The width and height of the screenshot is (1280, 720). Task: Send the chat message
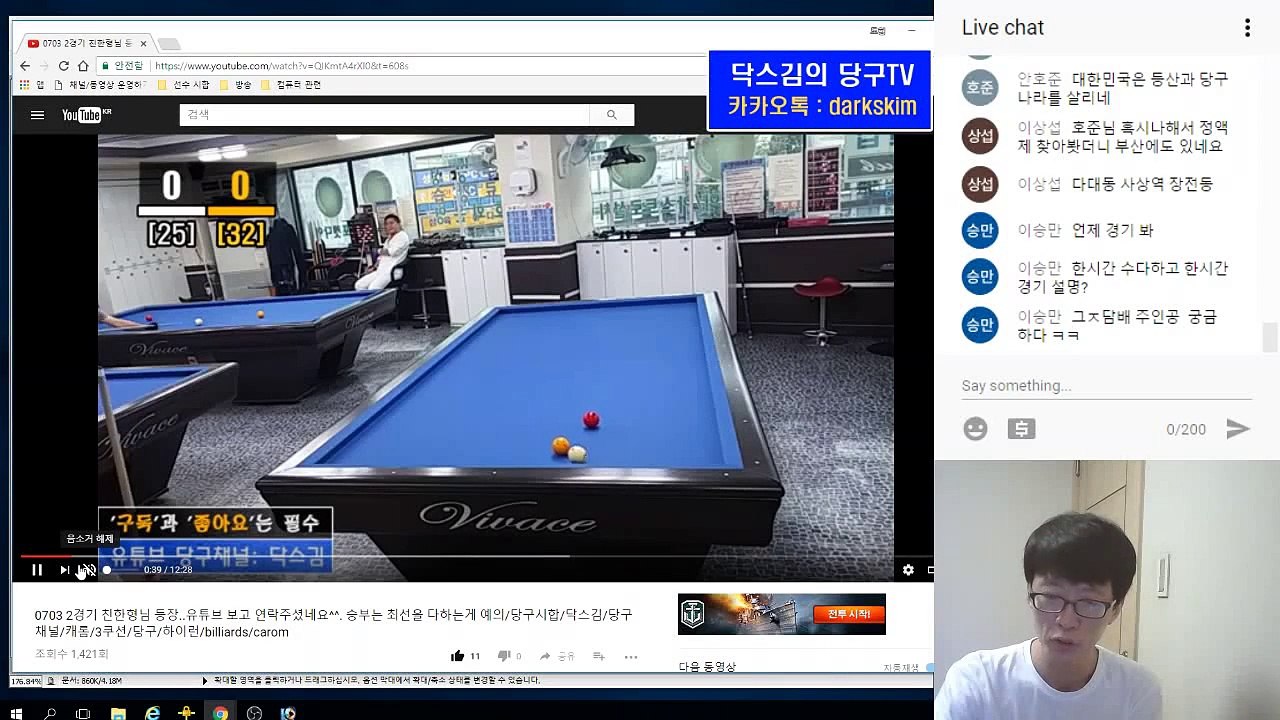(x=1238, y=429)
